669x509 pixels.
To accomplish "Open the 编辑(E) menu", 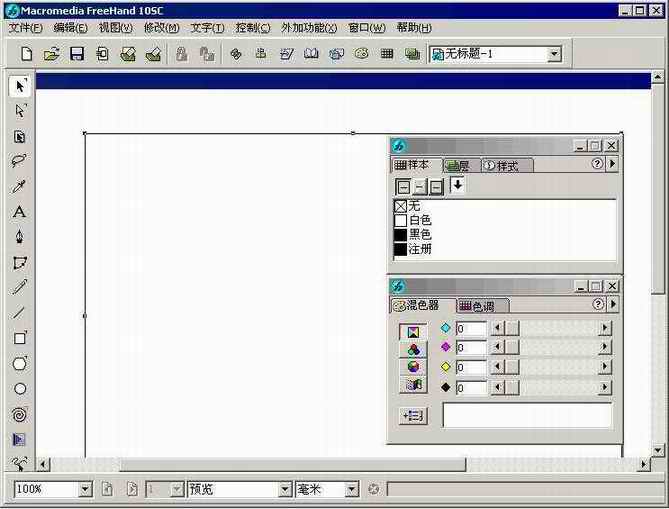I will point(70,28).
